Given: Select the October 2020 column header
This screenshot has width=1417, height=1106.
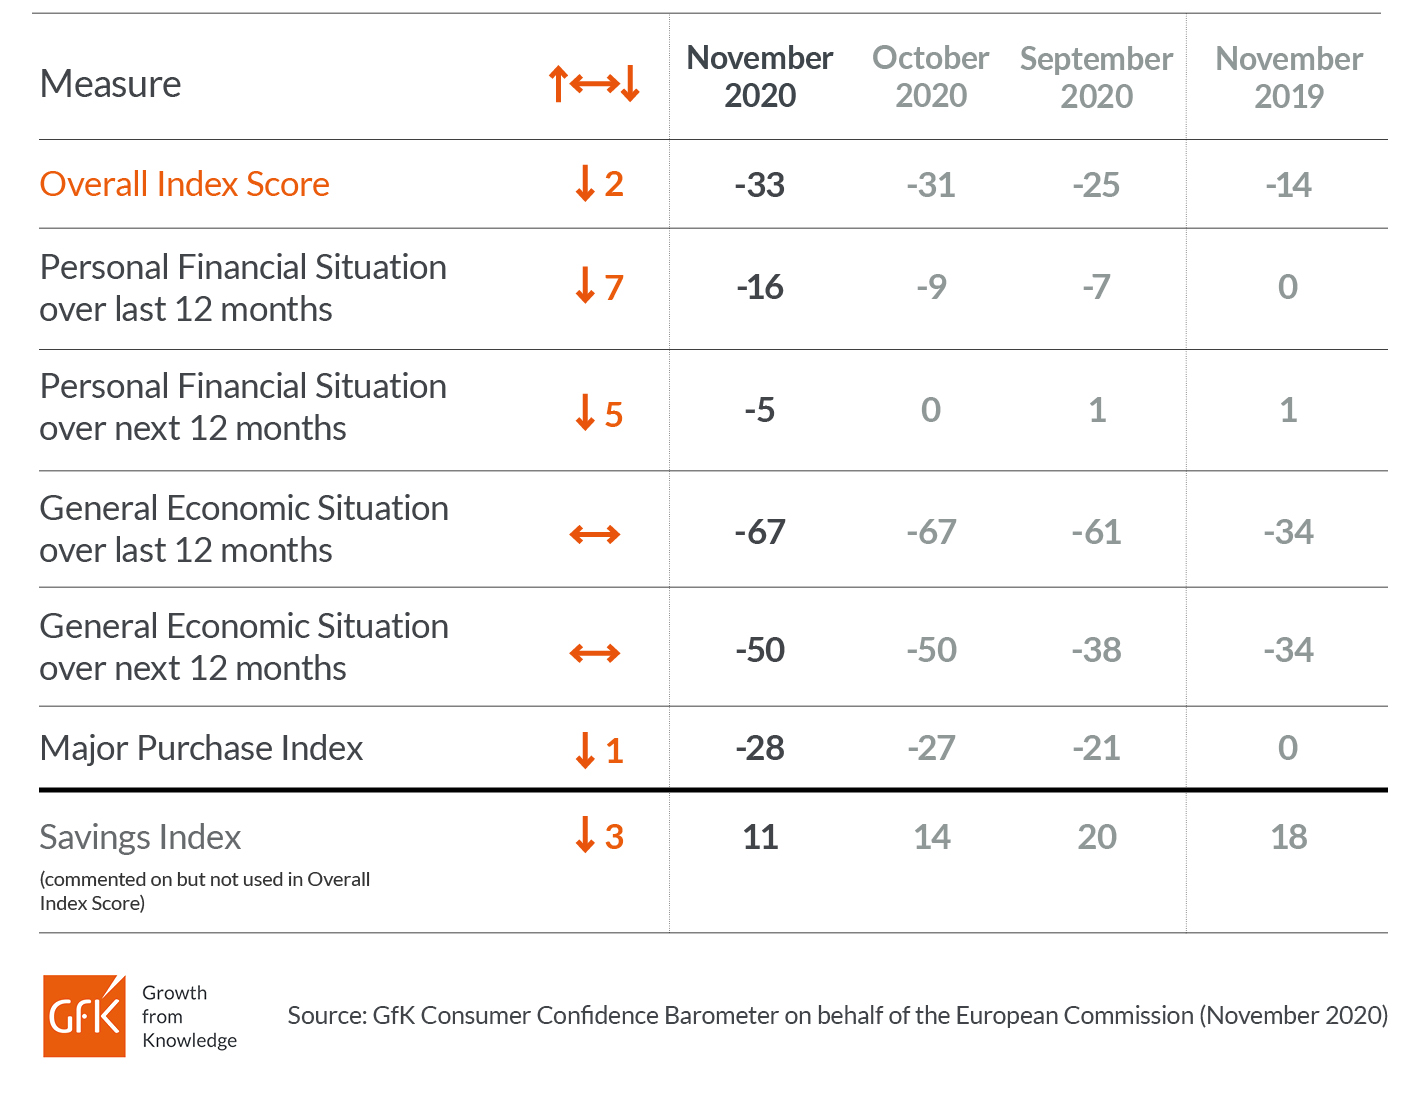Looking at the screenshot, I should point(931,77).
